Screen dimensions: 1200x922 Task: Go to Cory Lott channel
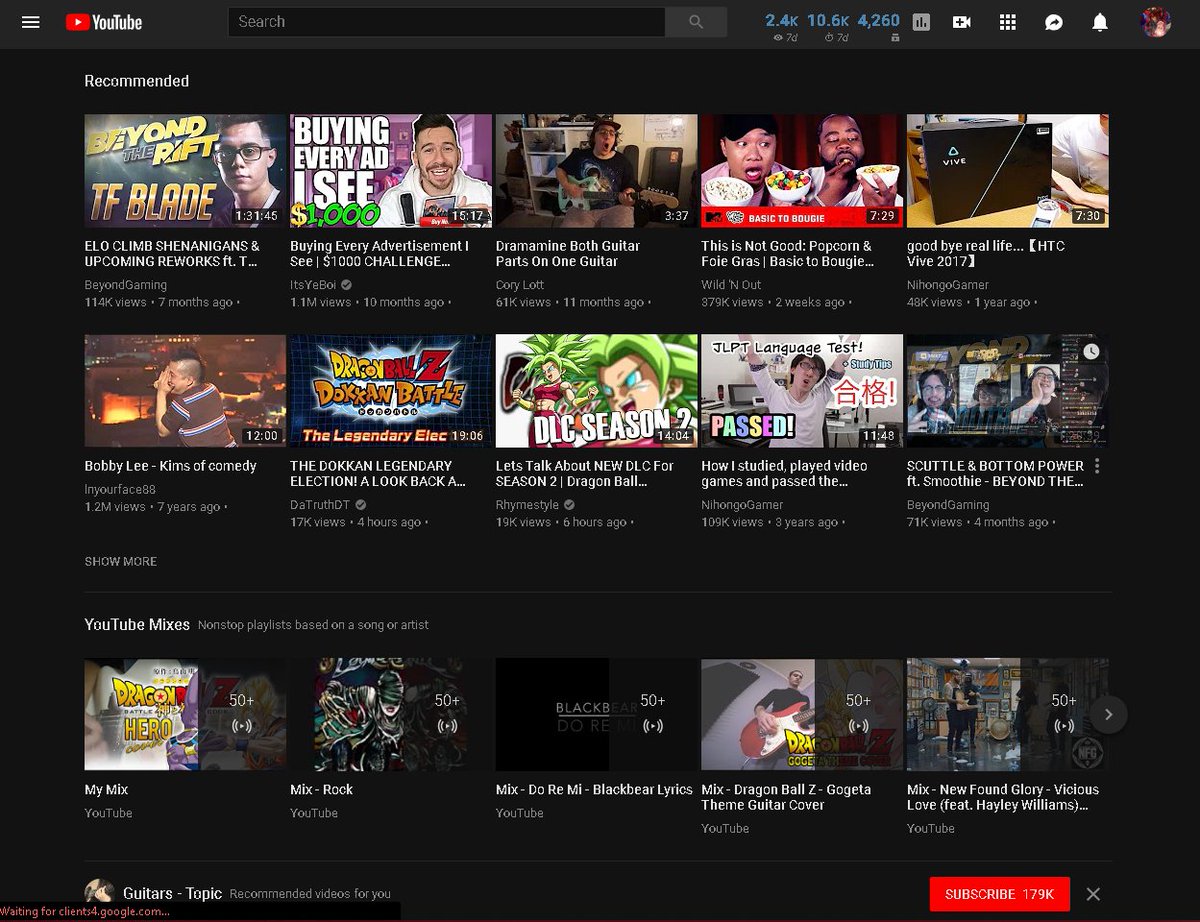click(x=520, y=285)
